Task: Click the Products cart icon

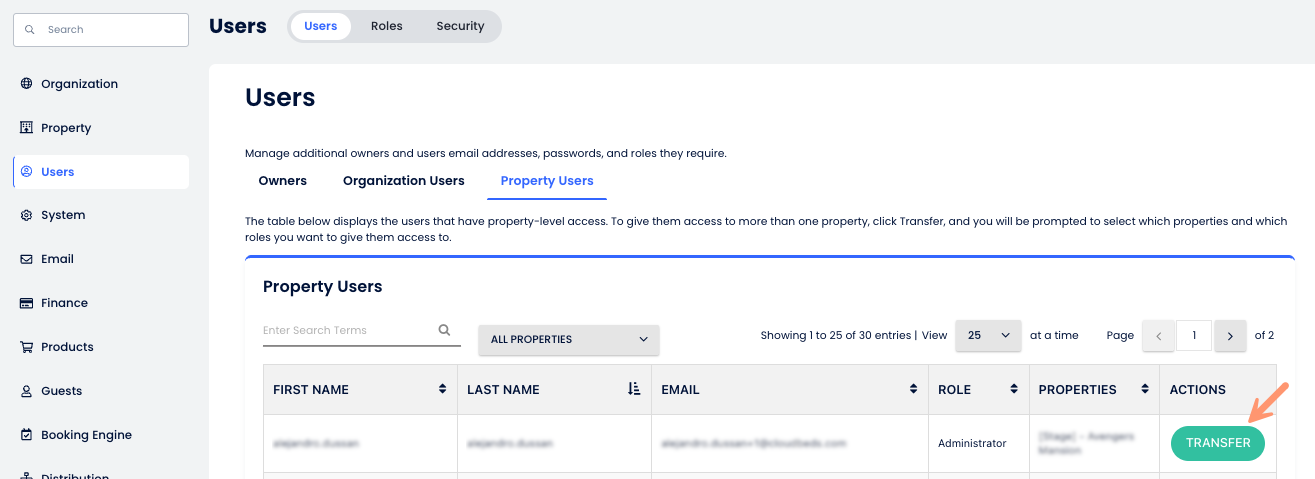Action: 27,347
